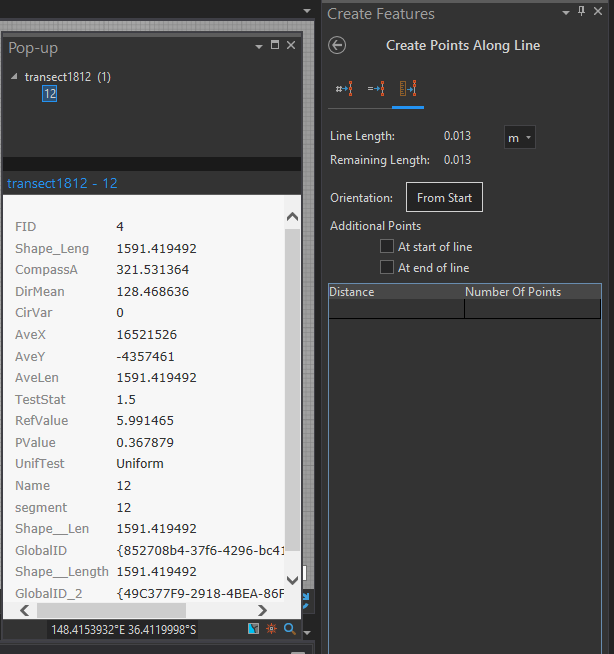Click the AveX value 16521526

[146, 335]
